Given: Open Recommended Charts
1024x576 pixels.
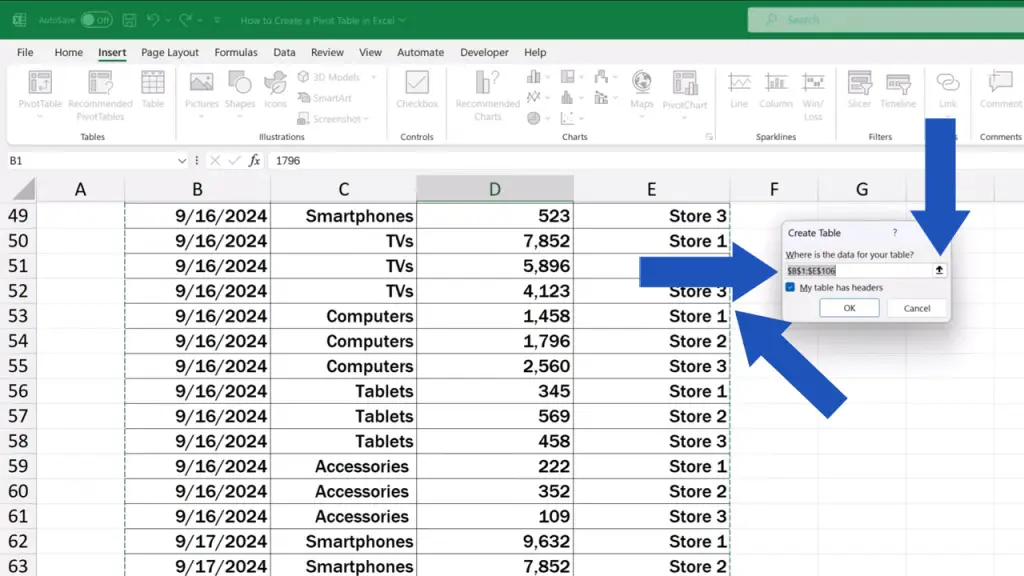Looking at the screenshot, I should 488,95.
